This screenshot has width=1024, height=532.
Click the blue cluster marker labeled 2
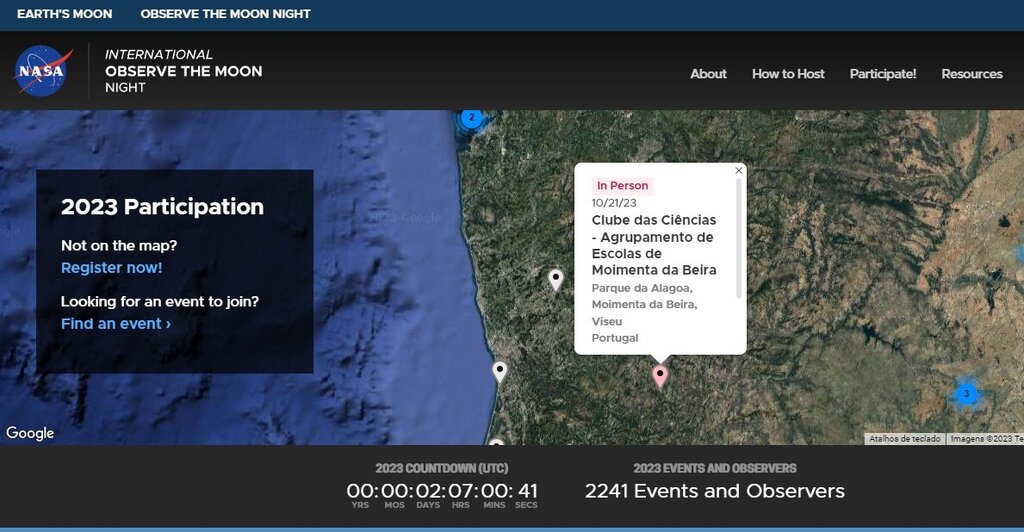coord(471,118)
